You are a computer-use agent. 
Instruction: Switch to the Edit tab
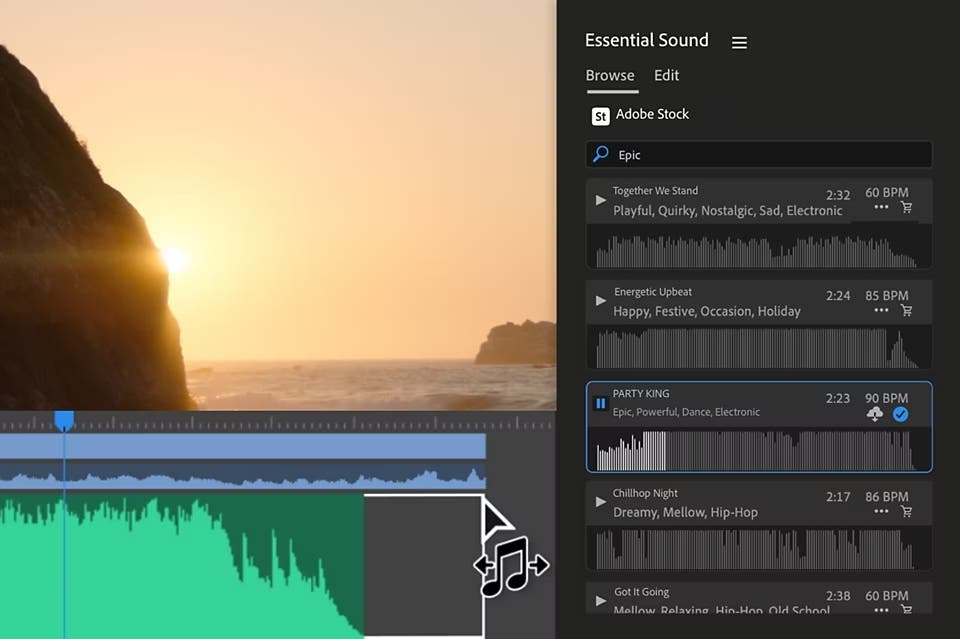click(666, 75)
